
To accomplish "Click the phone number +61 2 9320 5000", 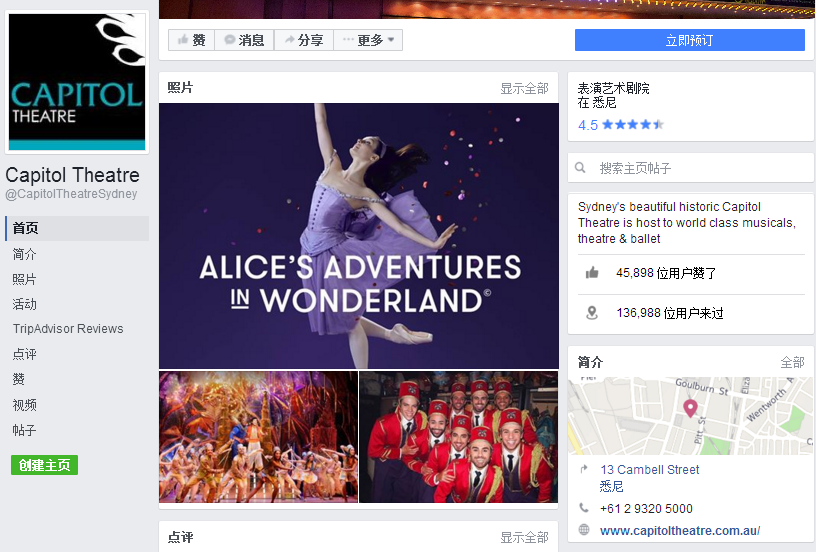I will 646,509.
